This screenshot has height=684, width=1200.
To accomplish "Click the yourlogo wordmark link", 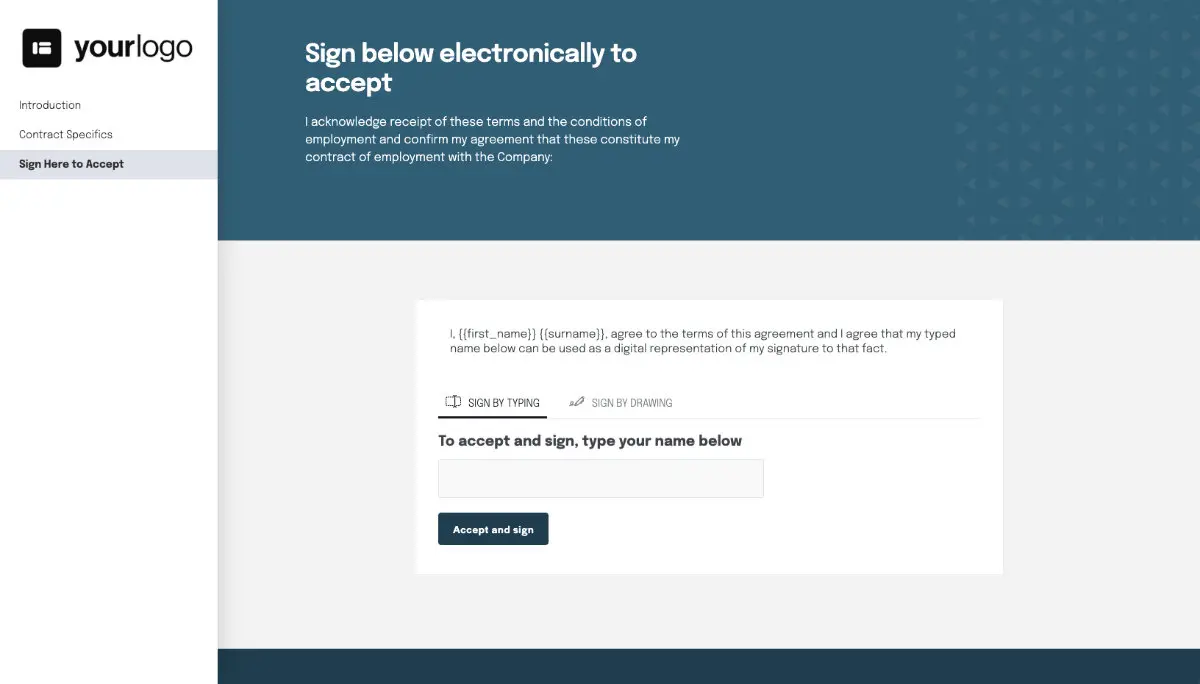I will click(x=132, y=46).
